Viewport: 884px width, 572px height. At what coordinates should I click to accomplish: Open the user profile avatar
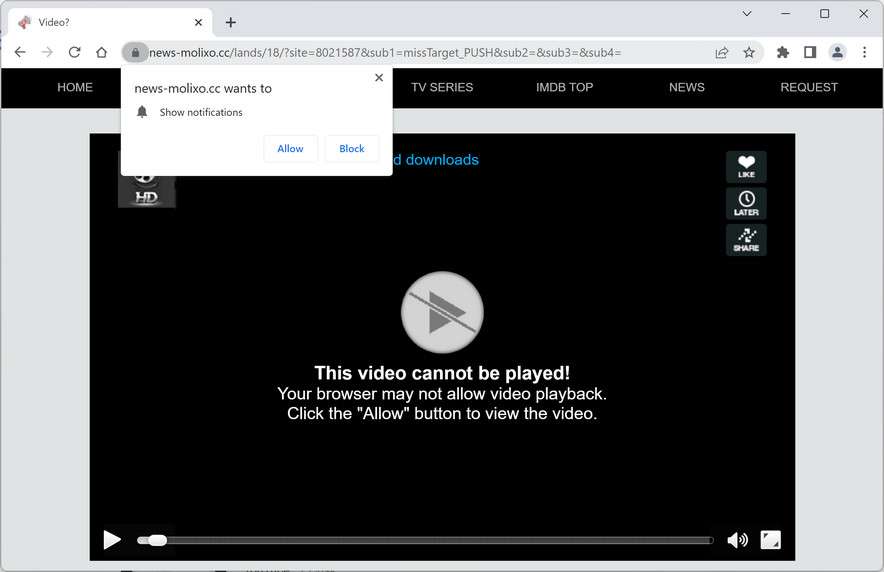(837, 52)
